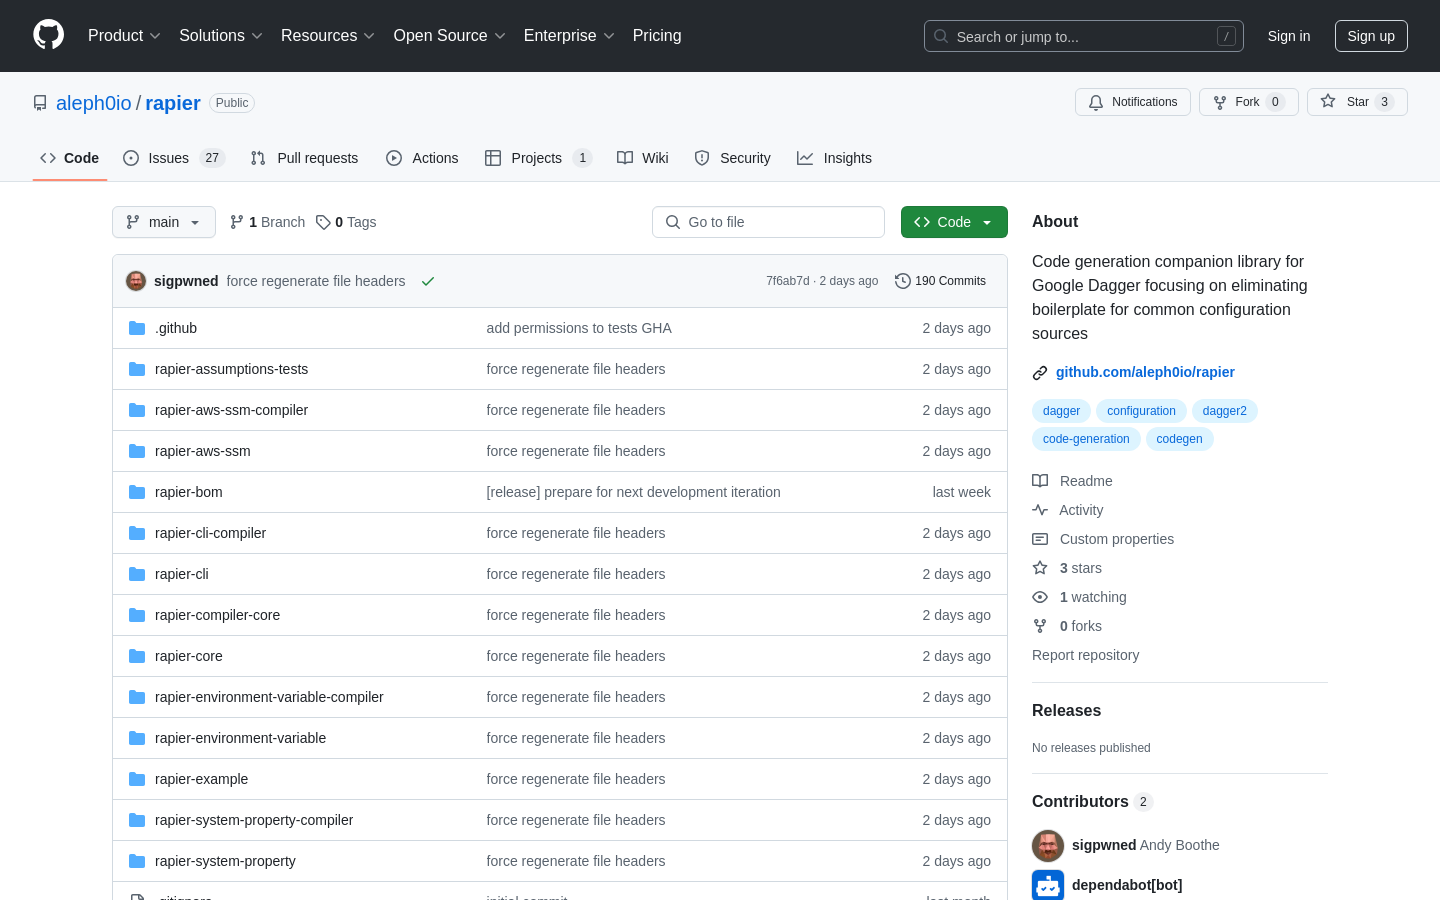Click the Sign up button
Viewport: 1440px width, 900px height.
pos(1371,36)
